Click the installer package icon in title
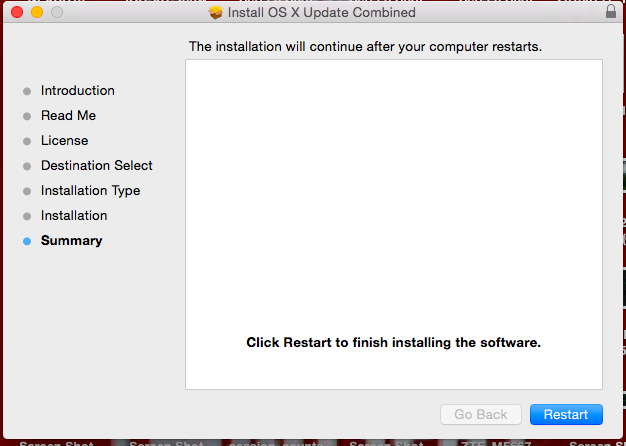Screen dimensions: 626x446 216,12
